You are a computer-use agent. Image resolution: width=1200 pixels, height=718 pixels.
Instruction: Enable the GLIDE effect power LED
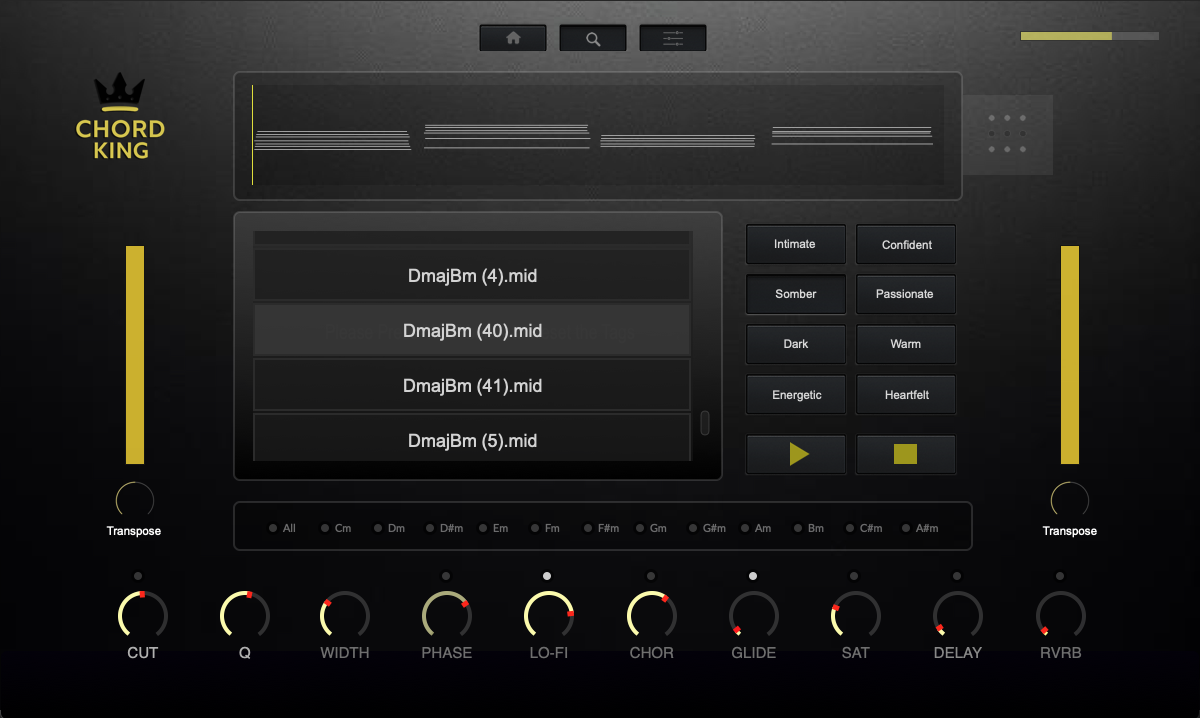pyautogui.click(x=753, y=576)
